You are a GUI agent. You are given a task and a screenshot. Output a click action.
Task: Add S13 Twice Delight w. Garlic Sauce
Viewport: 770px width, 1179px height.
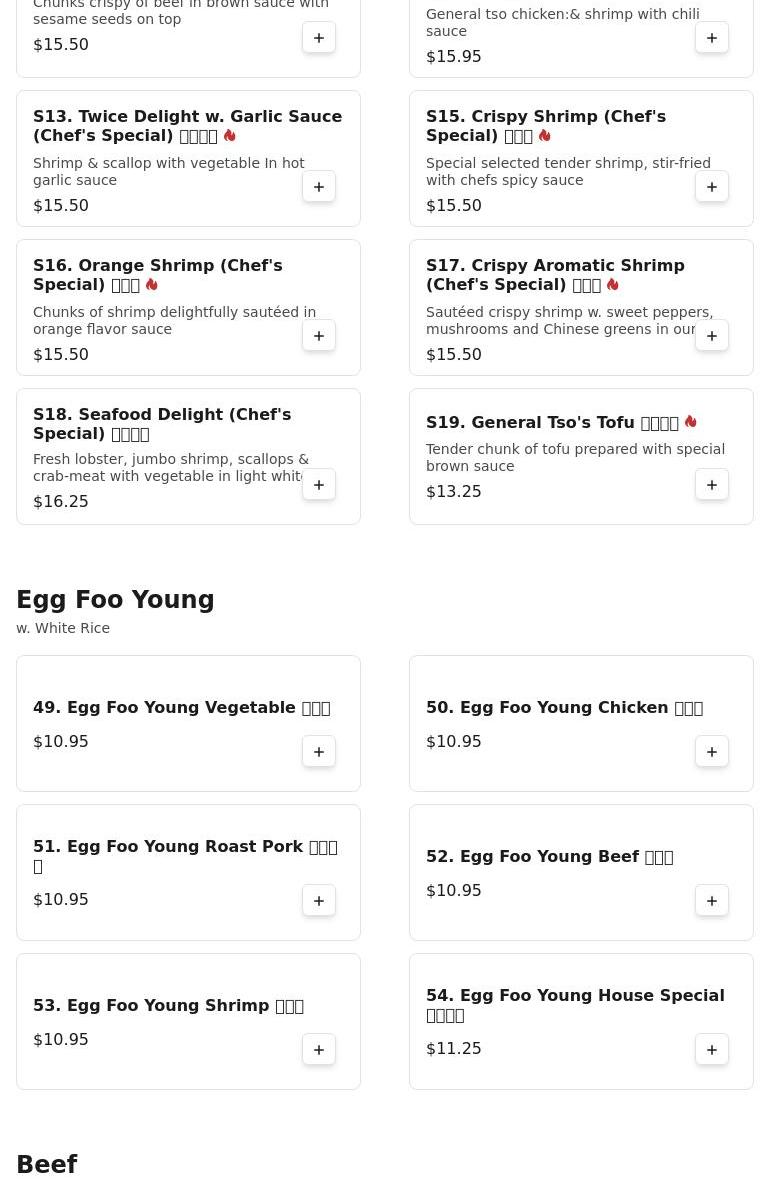coord(319,187)
